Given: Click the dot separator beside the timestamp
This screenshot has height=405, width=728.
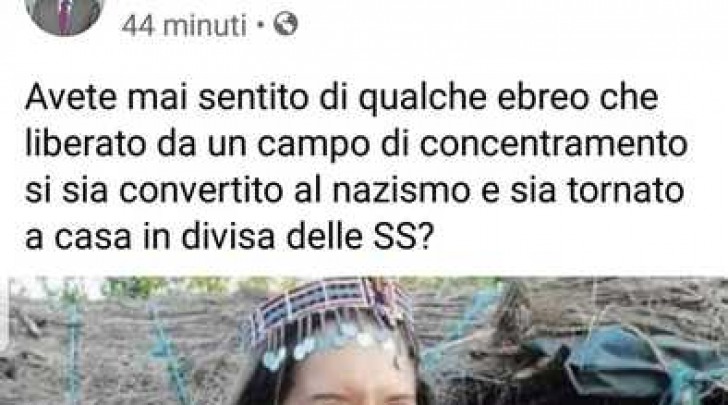Looking at the screenshot, I should pyautogui.click(x=260, y=25).
